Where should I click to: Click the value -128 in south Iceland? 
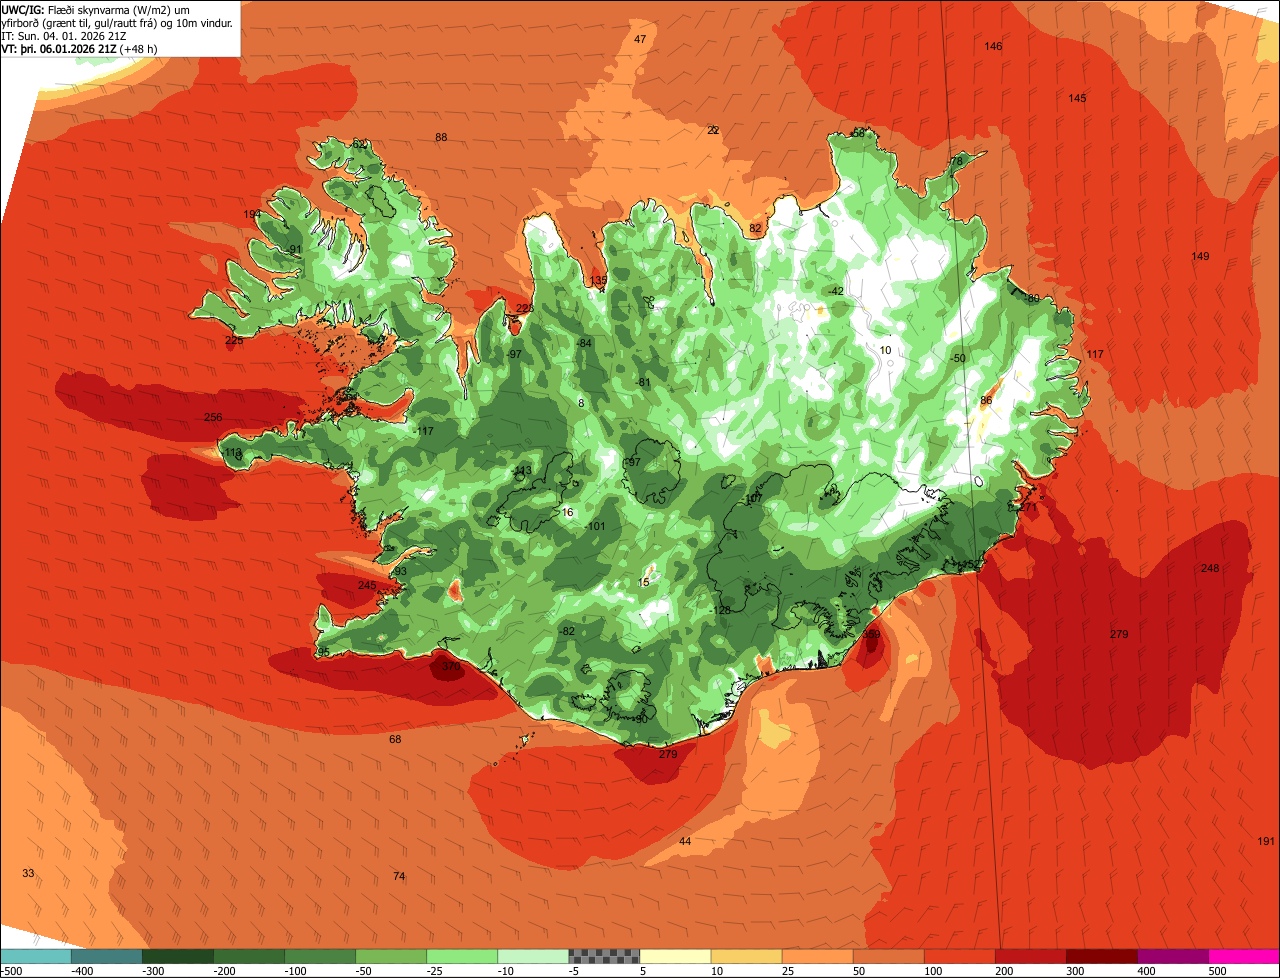point(720,610)
